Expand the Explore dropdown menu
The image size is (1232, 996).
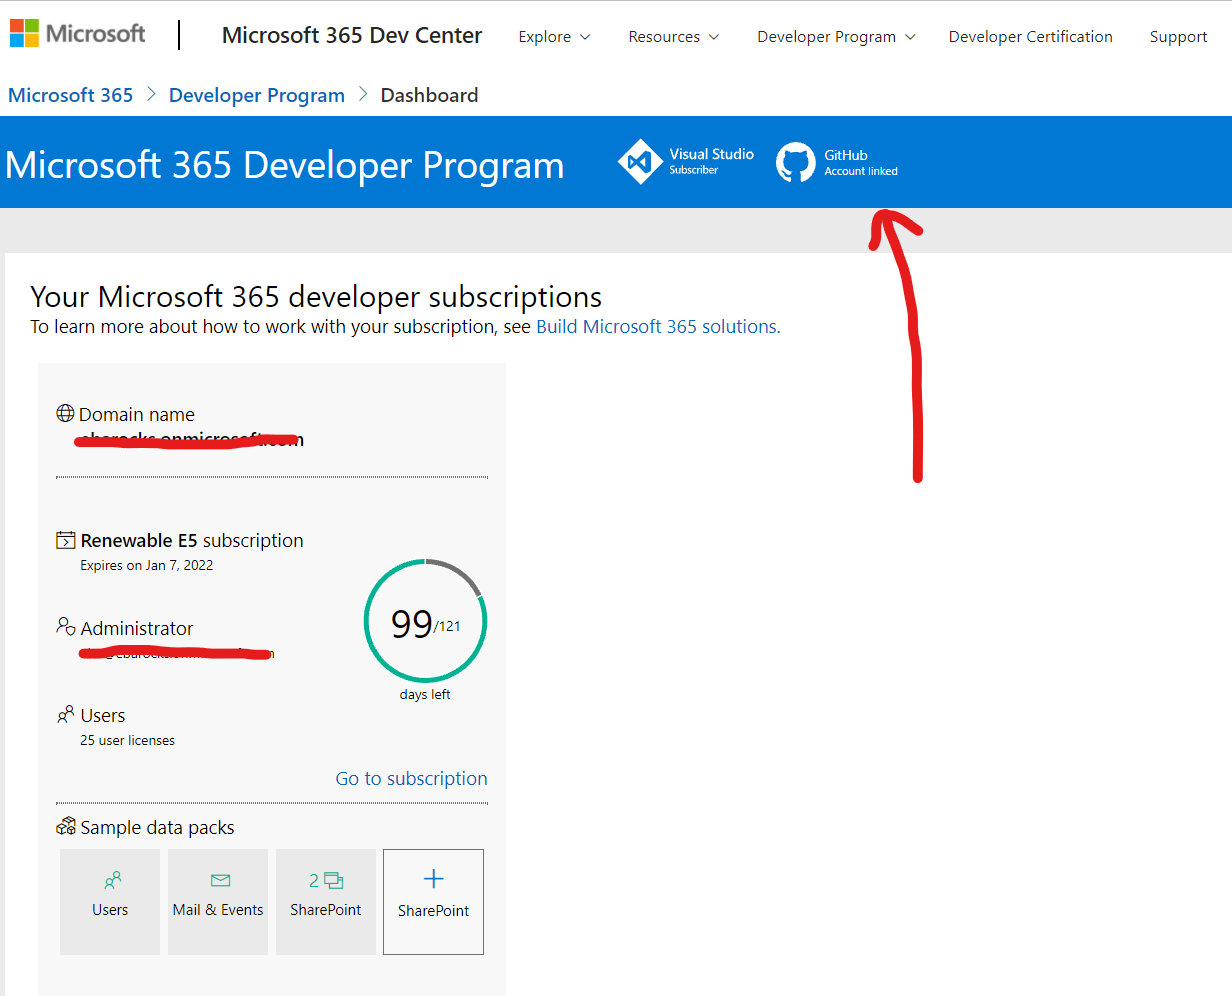(554, 37)
